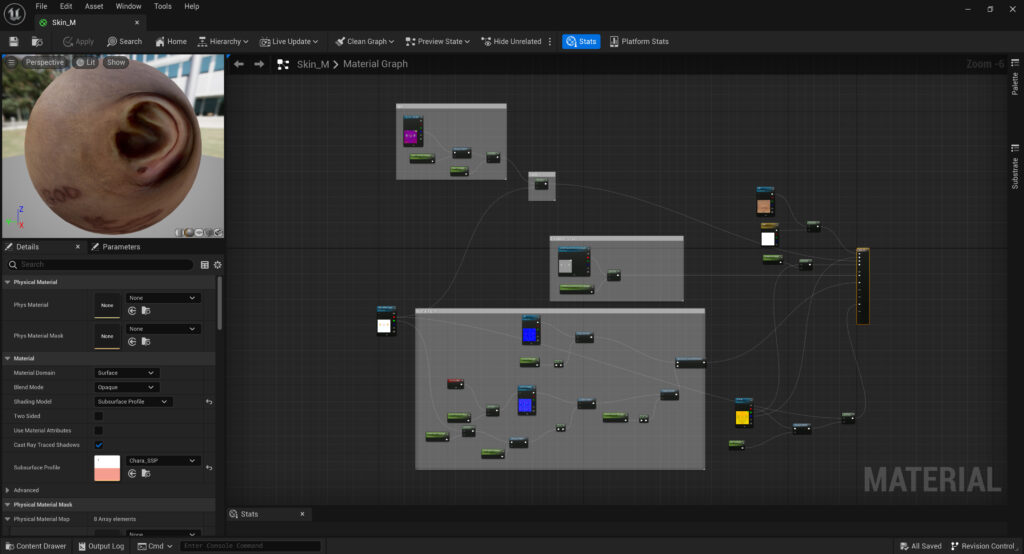Click the Save asset icon in the toolbar
The image size is (1024, 554).
[13, 41]
